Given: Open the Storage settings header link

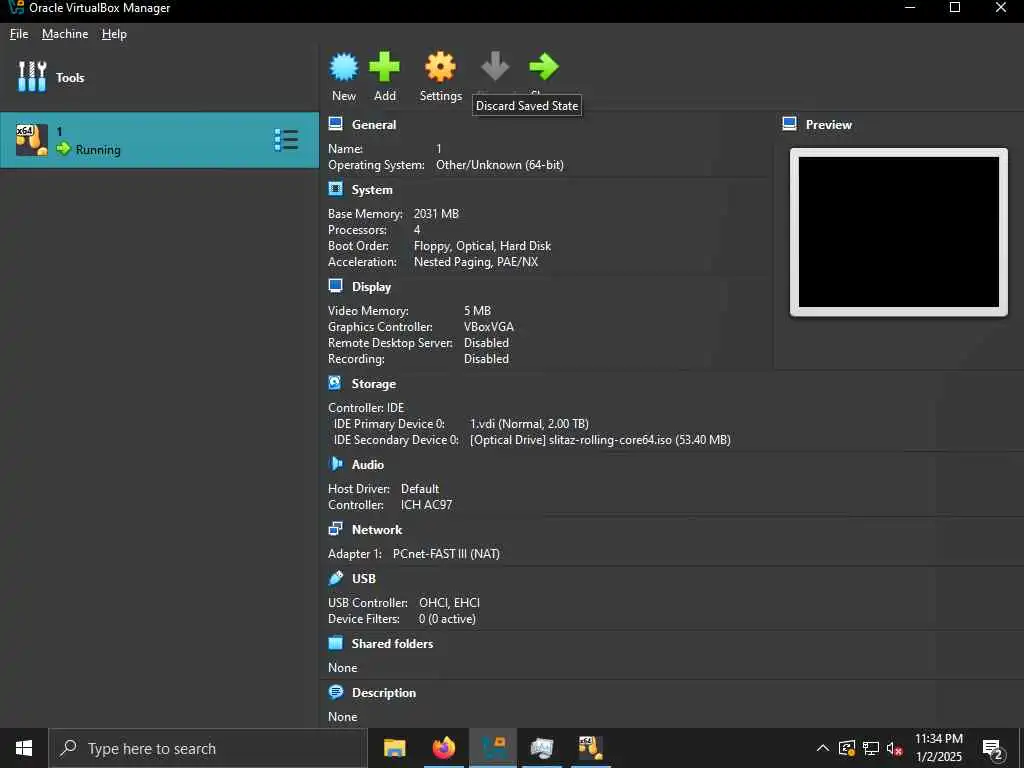Looking at the screenshot, I should 374,384.
